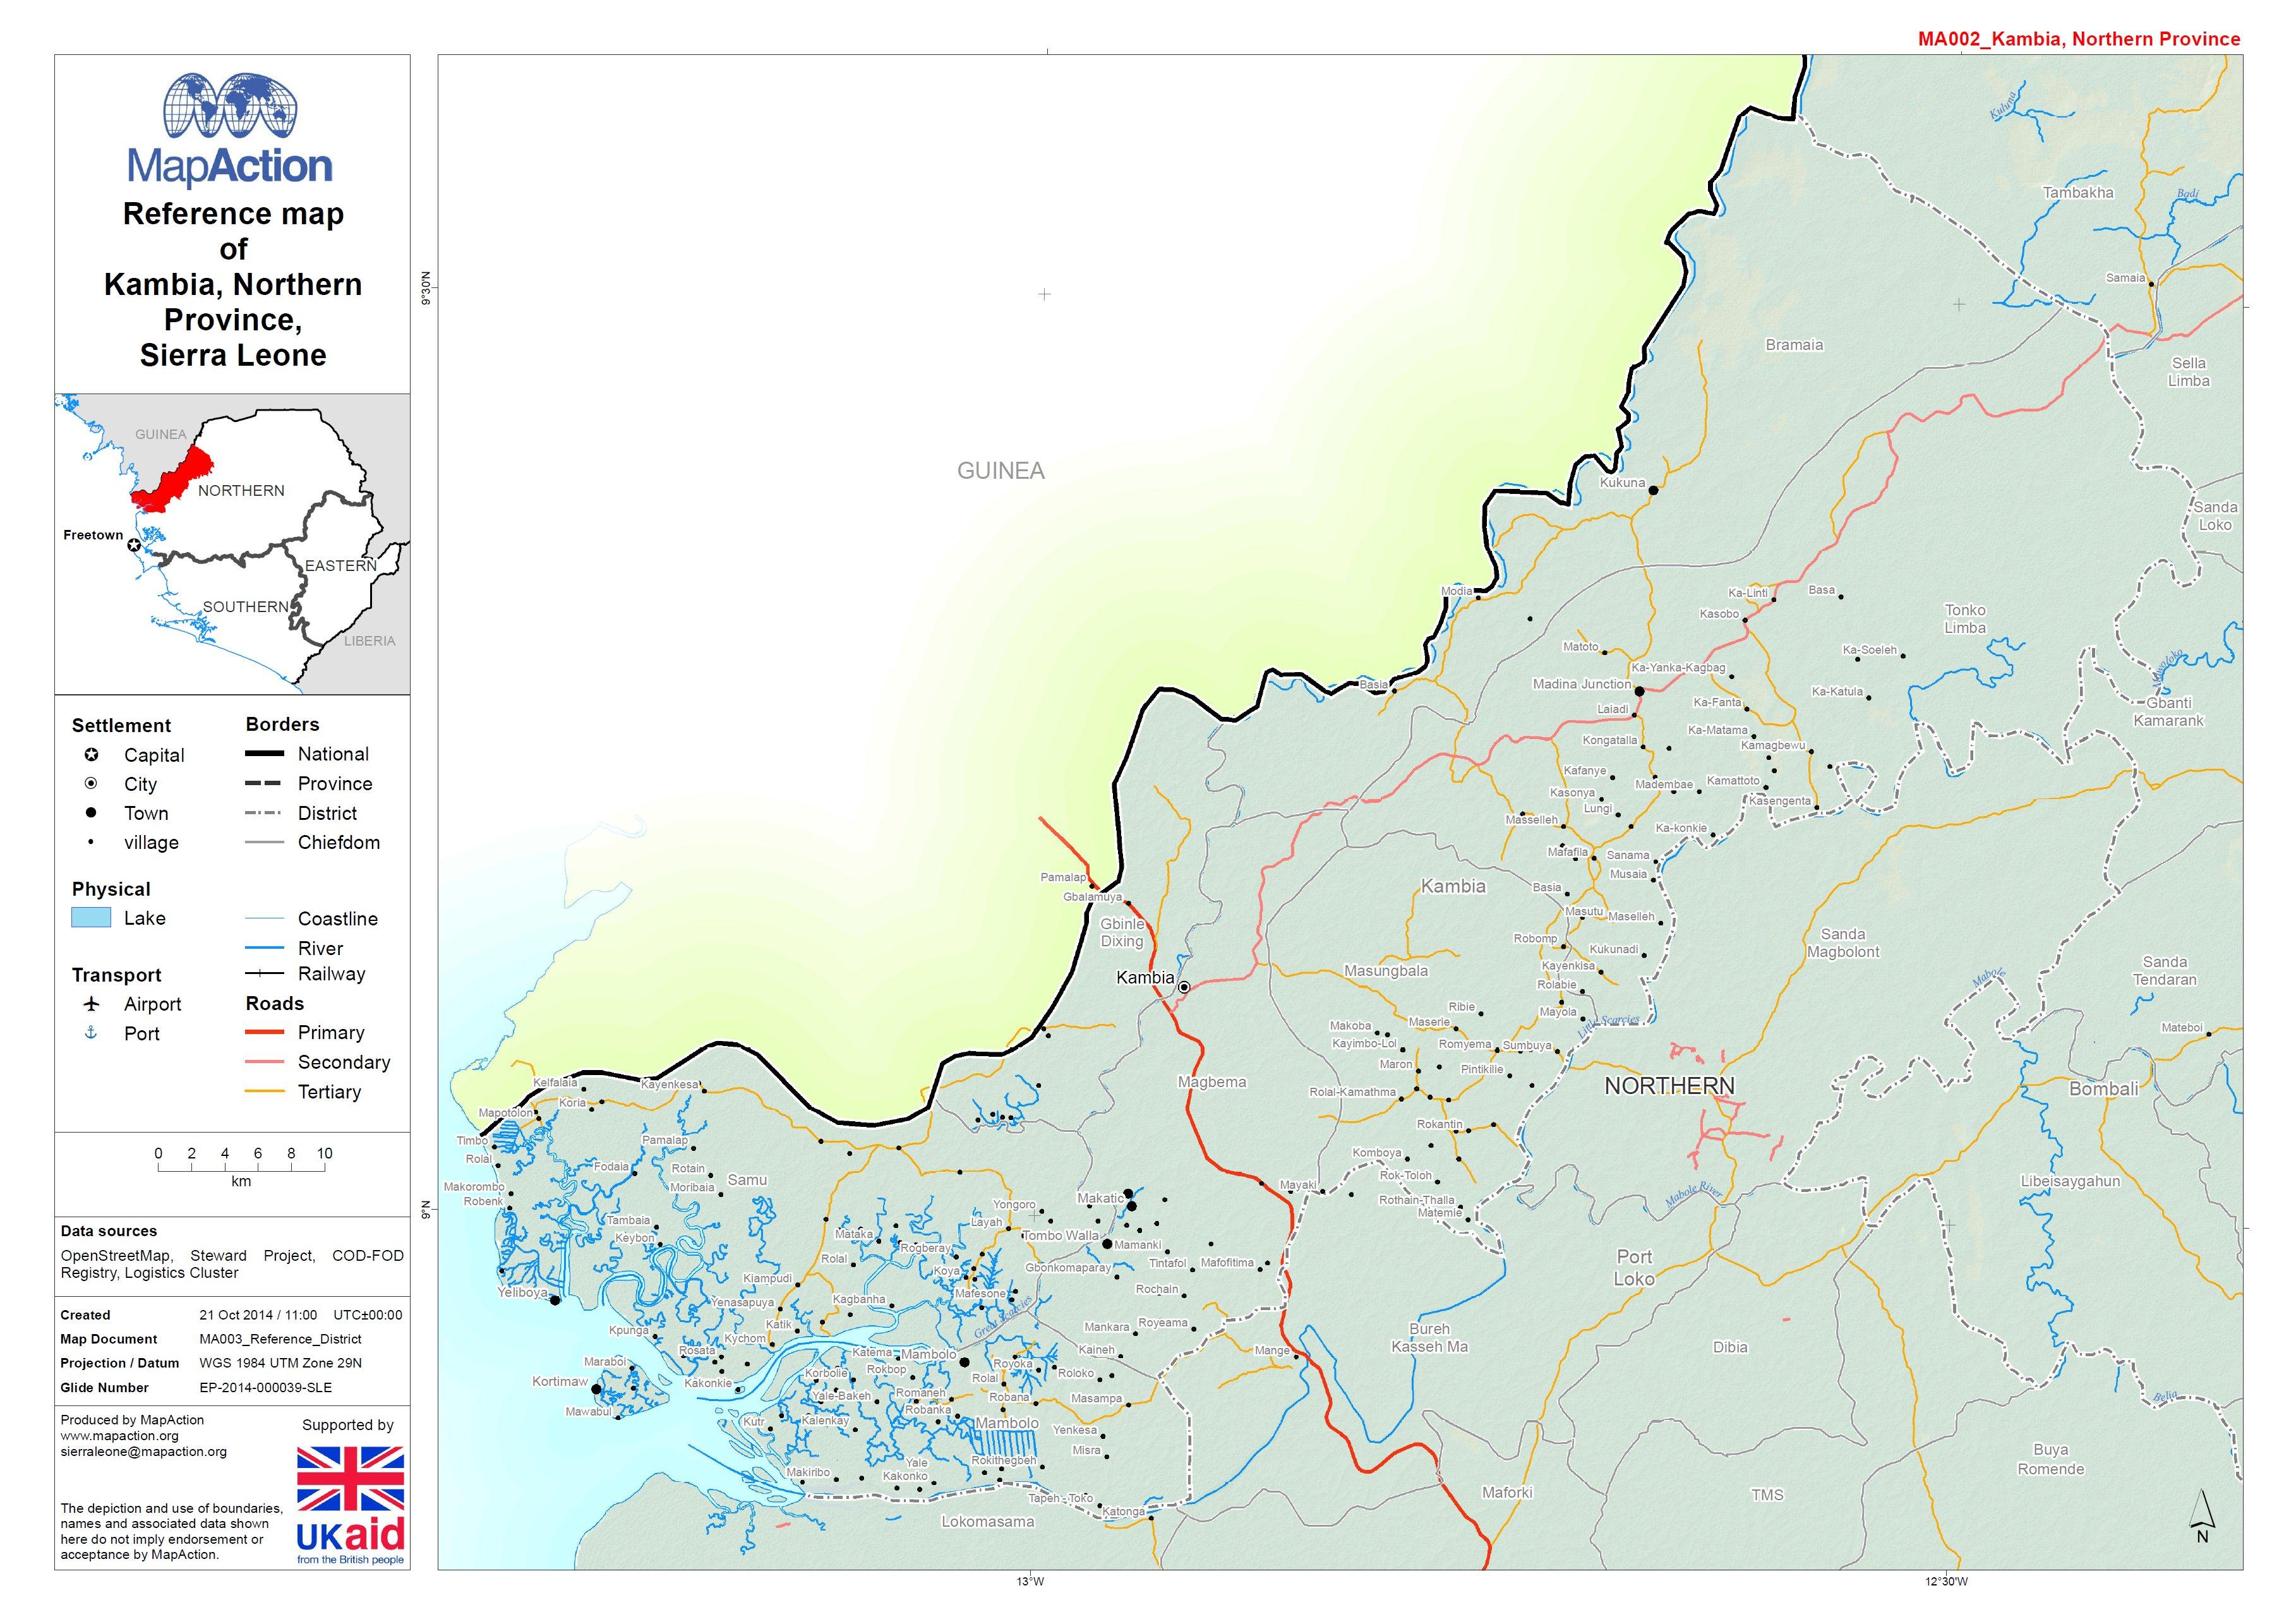Click the Bureh Kasseh Ma label
Viewport: 2296px width, 1624px height.
click(x=1429, y=1338)
